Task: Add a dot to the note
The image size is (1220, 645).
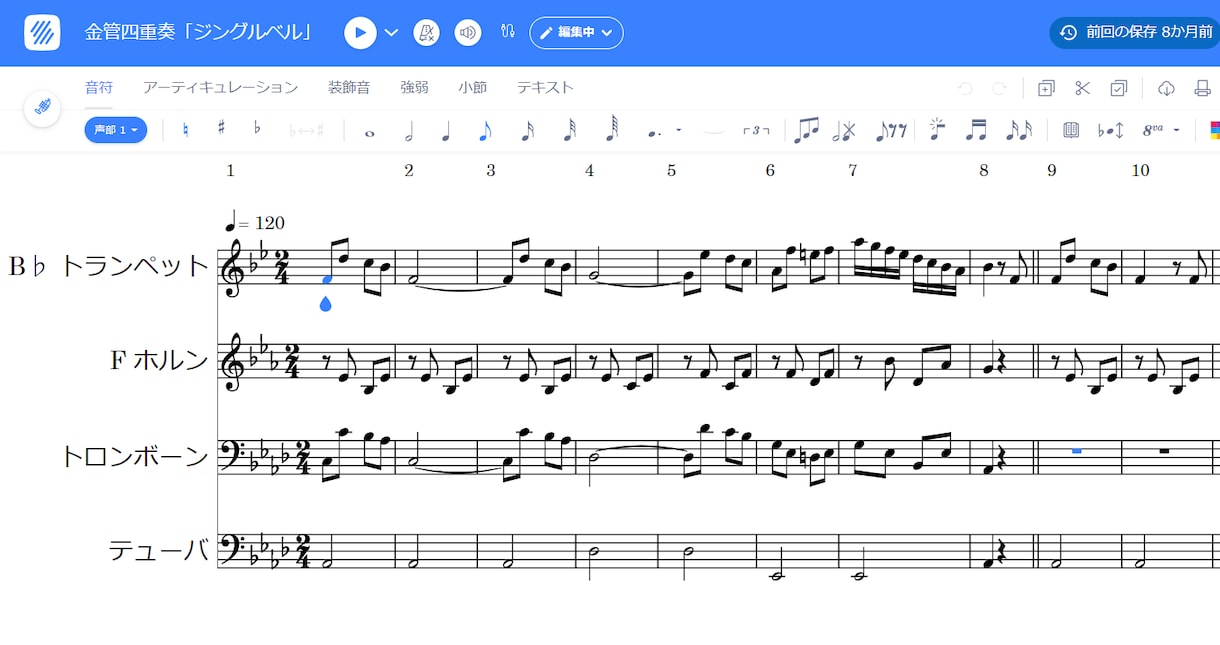Action: click(655, 131)
